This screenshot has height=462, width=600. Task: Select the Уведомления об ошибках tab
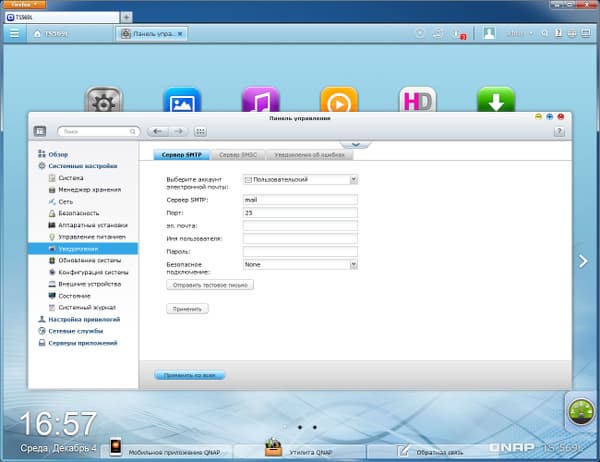tap(309, 155)
